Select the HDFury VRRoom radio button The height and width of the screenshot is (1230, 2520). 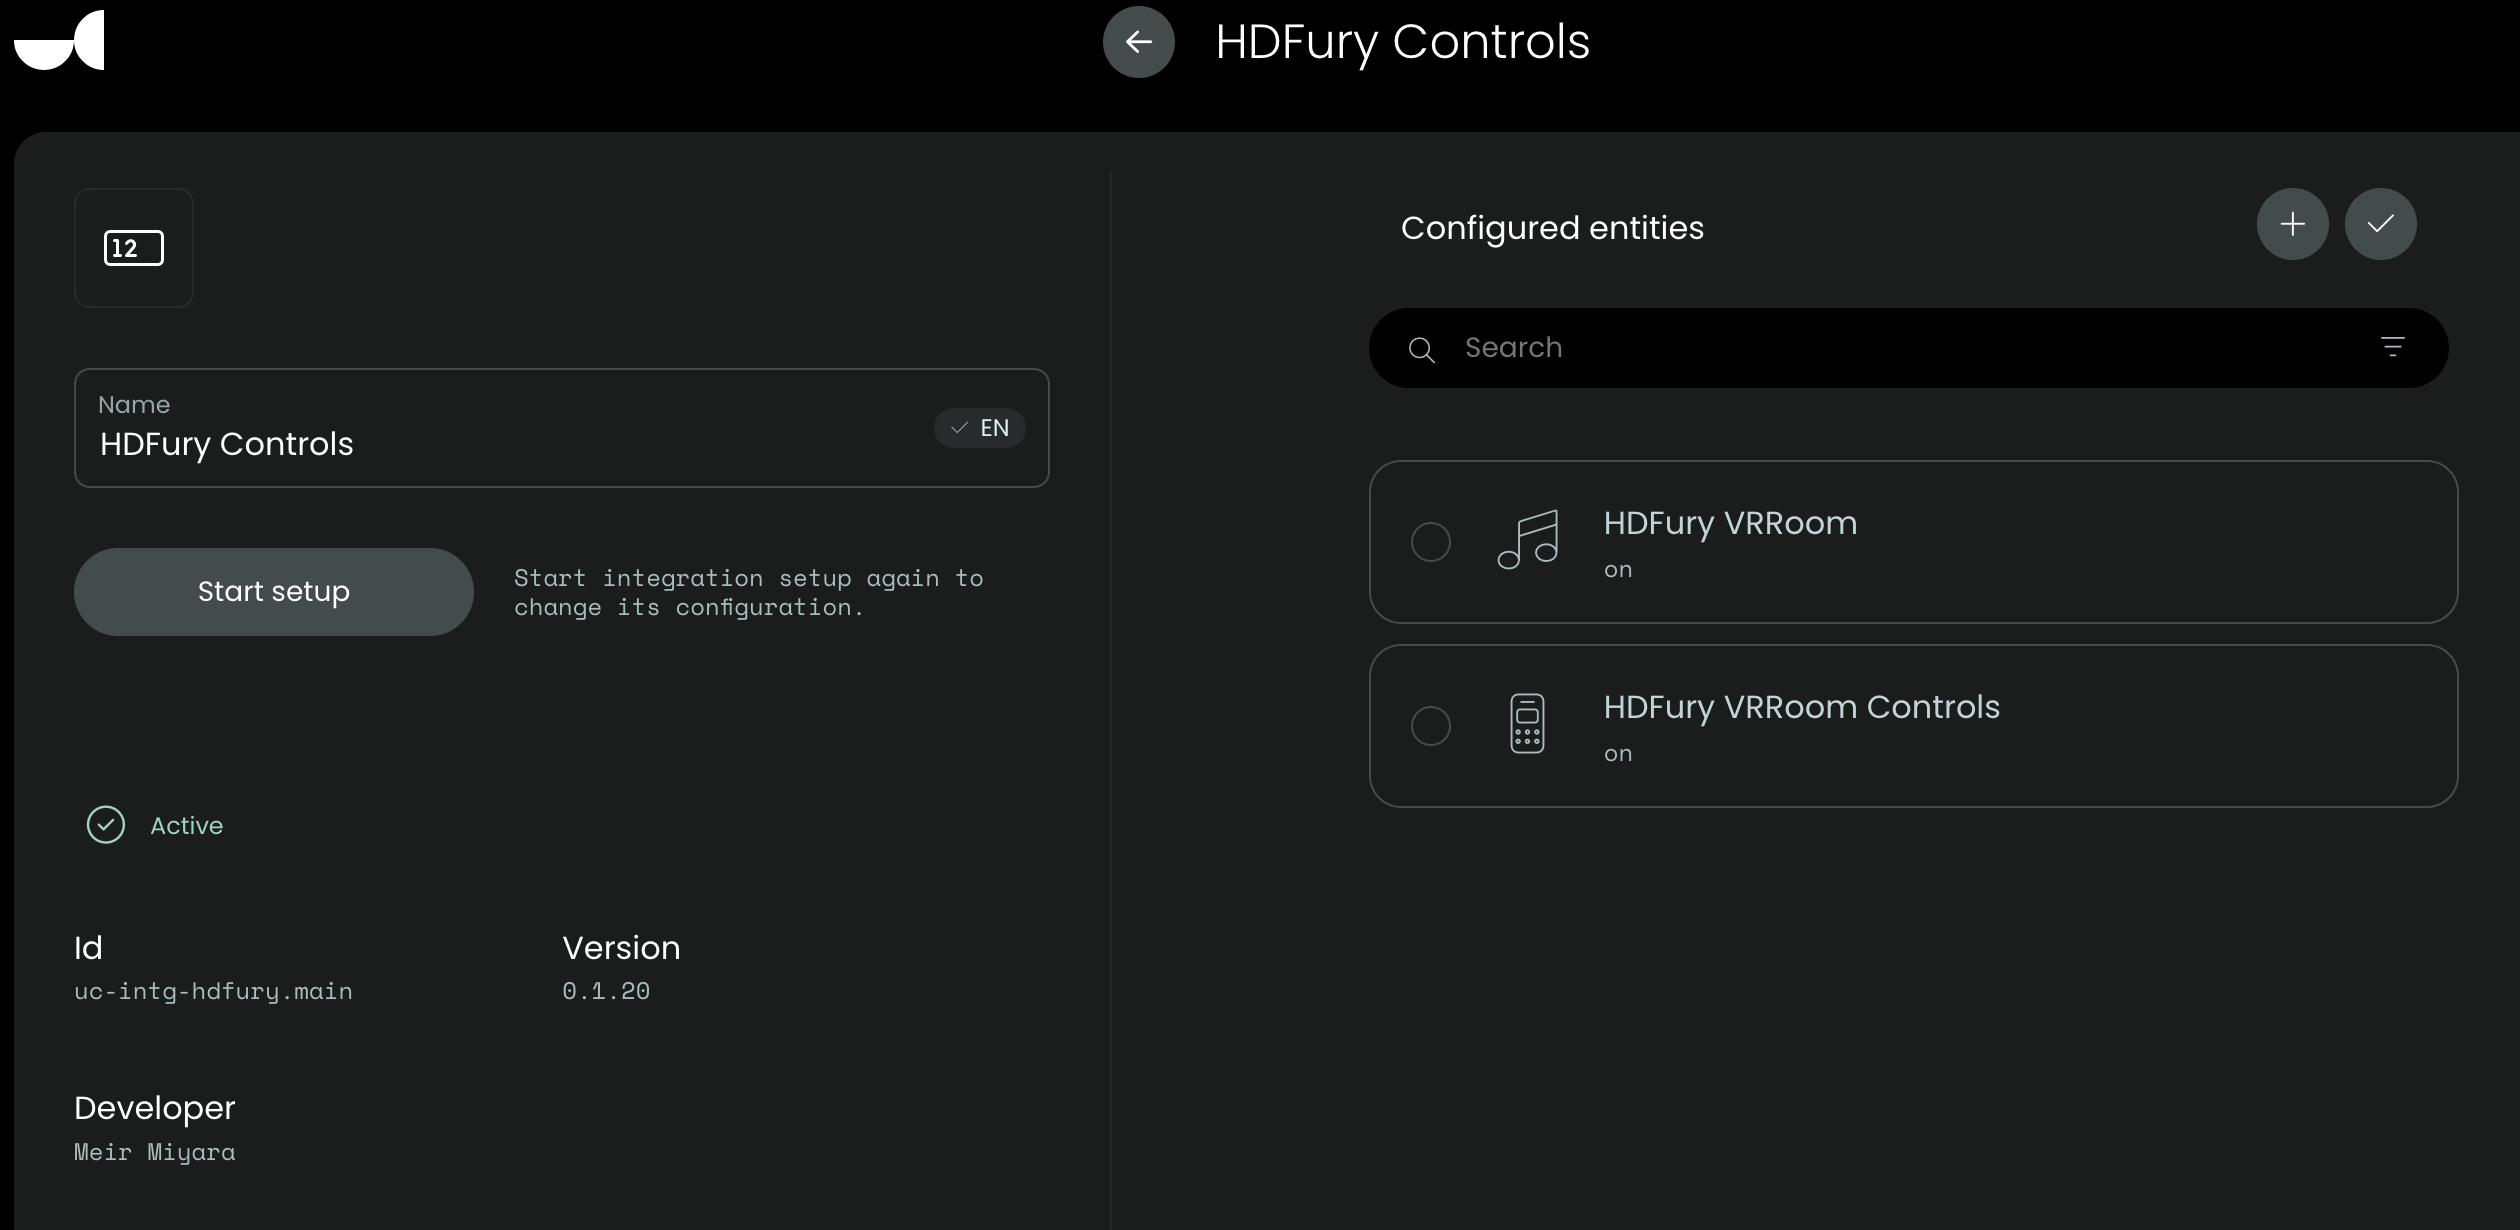pyautogui.click(x=1430, y=542)
